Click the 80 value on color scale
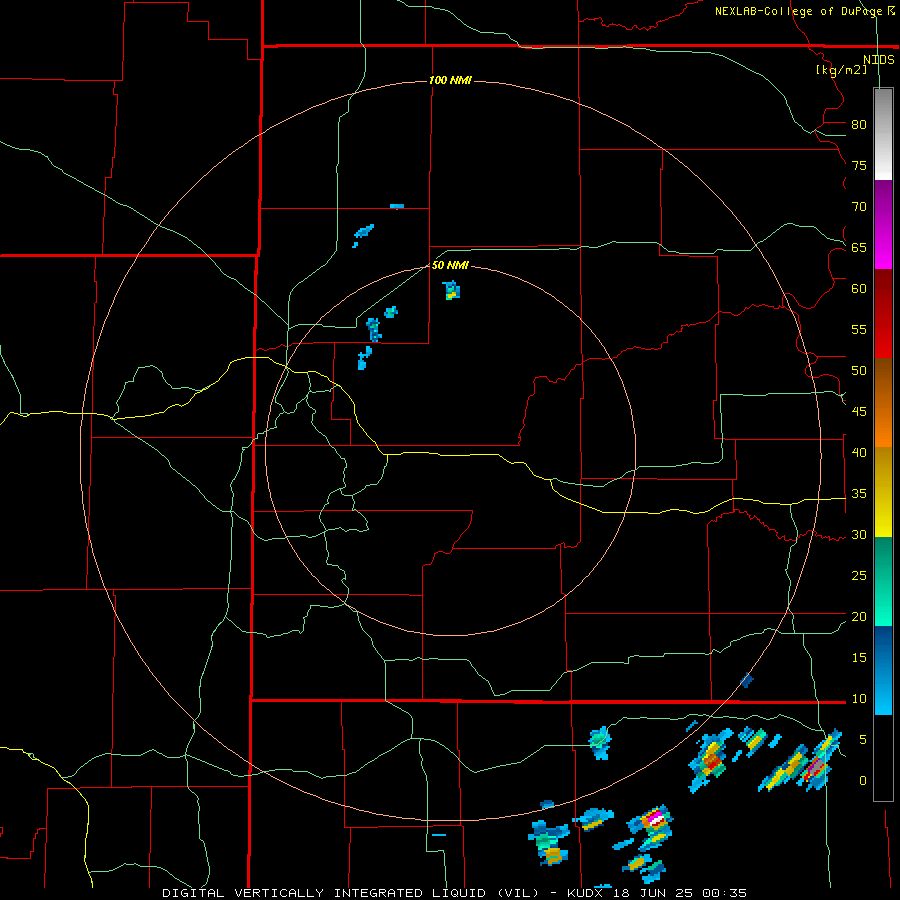The height and width of the screenshot is (900, 900). click(x=859, y=125)
